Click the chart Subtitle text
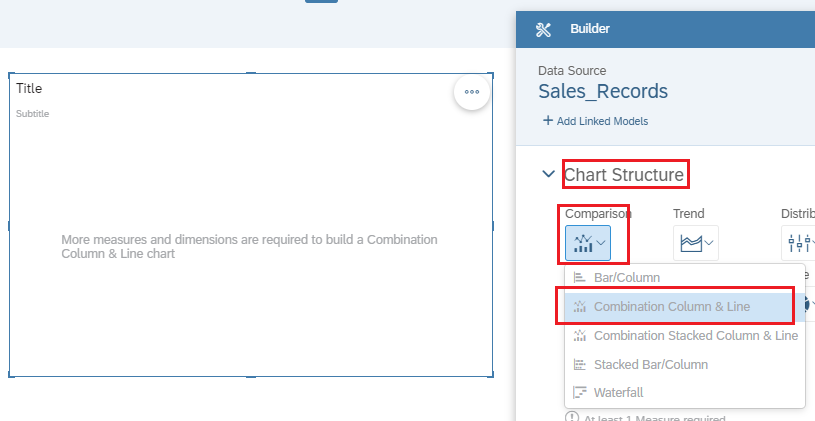This screenshot has height=421, width=815. (x=32, y=114)
